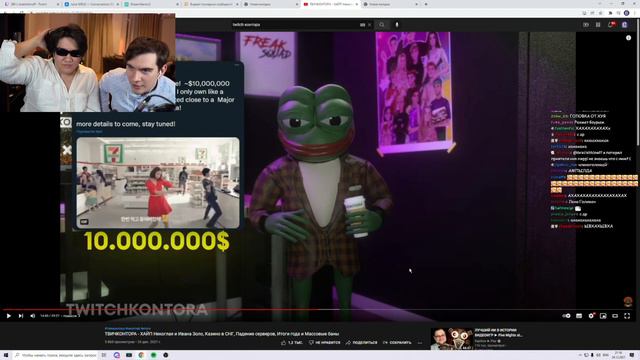Click the browser profile avatar icon
The height and width of the screenshot is (360, 640).
click(x=627, y=13)
